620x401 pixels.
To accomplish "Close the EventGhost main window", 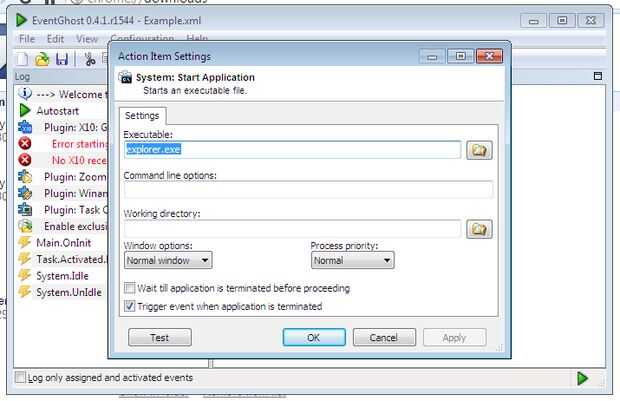I will [591, 20].
